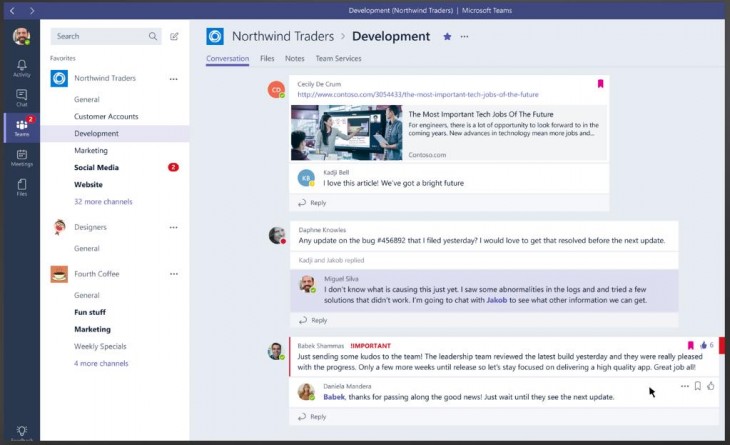Switch to the Files tab
The height and width of the screenshot is (445, 730).
click(x=267, y=59)
